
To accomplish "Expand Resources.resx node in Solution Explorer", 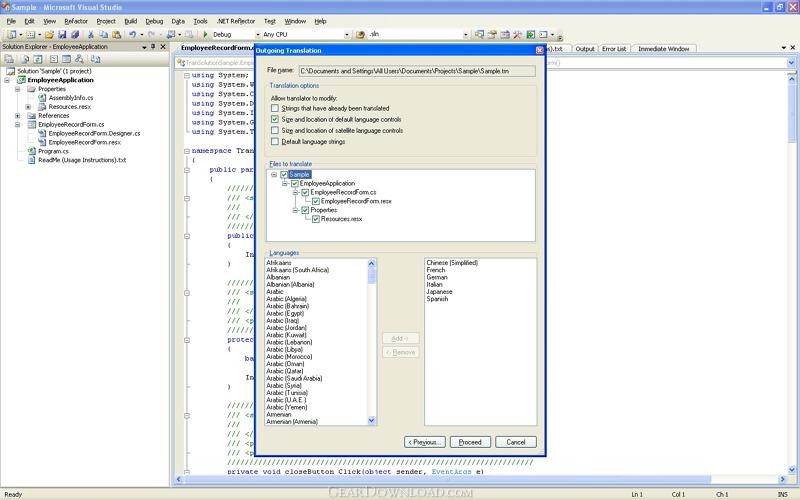I will point(28,107).
